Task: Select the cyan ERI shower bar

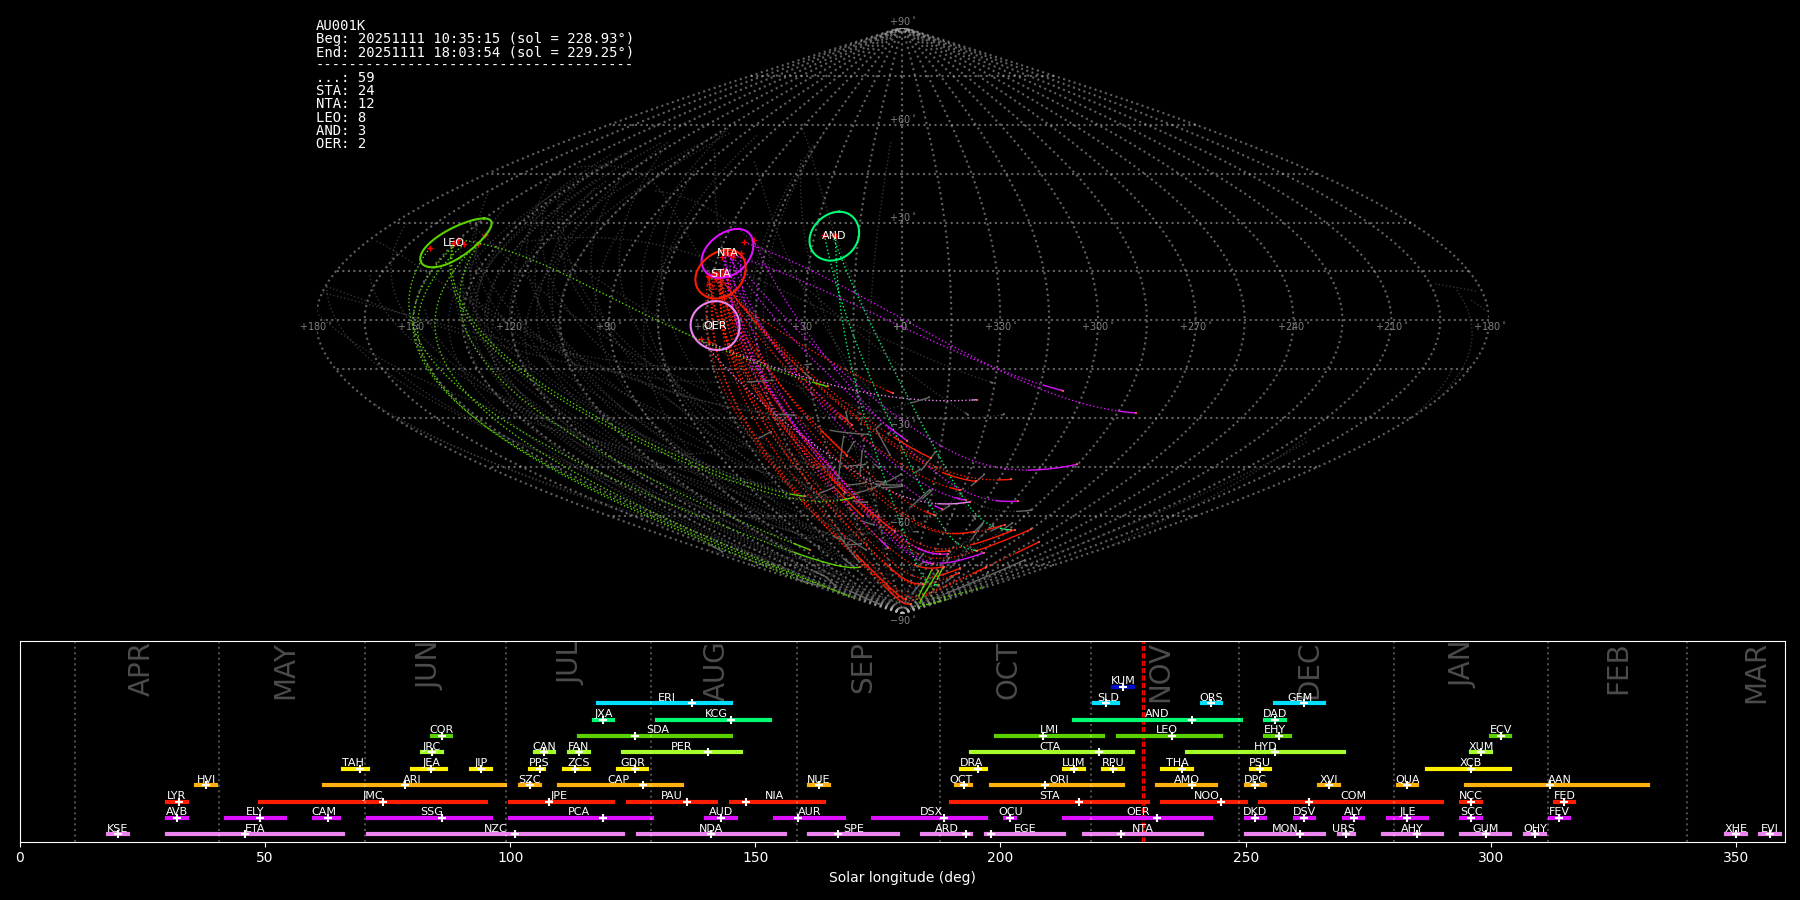Action: 664,703
